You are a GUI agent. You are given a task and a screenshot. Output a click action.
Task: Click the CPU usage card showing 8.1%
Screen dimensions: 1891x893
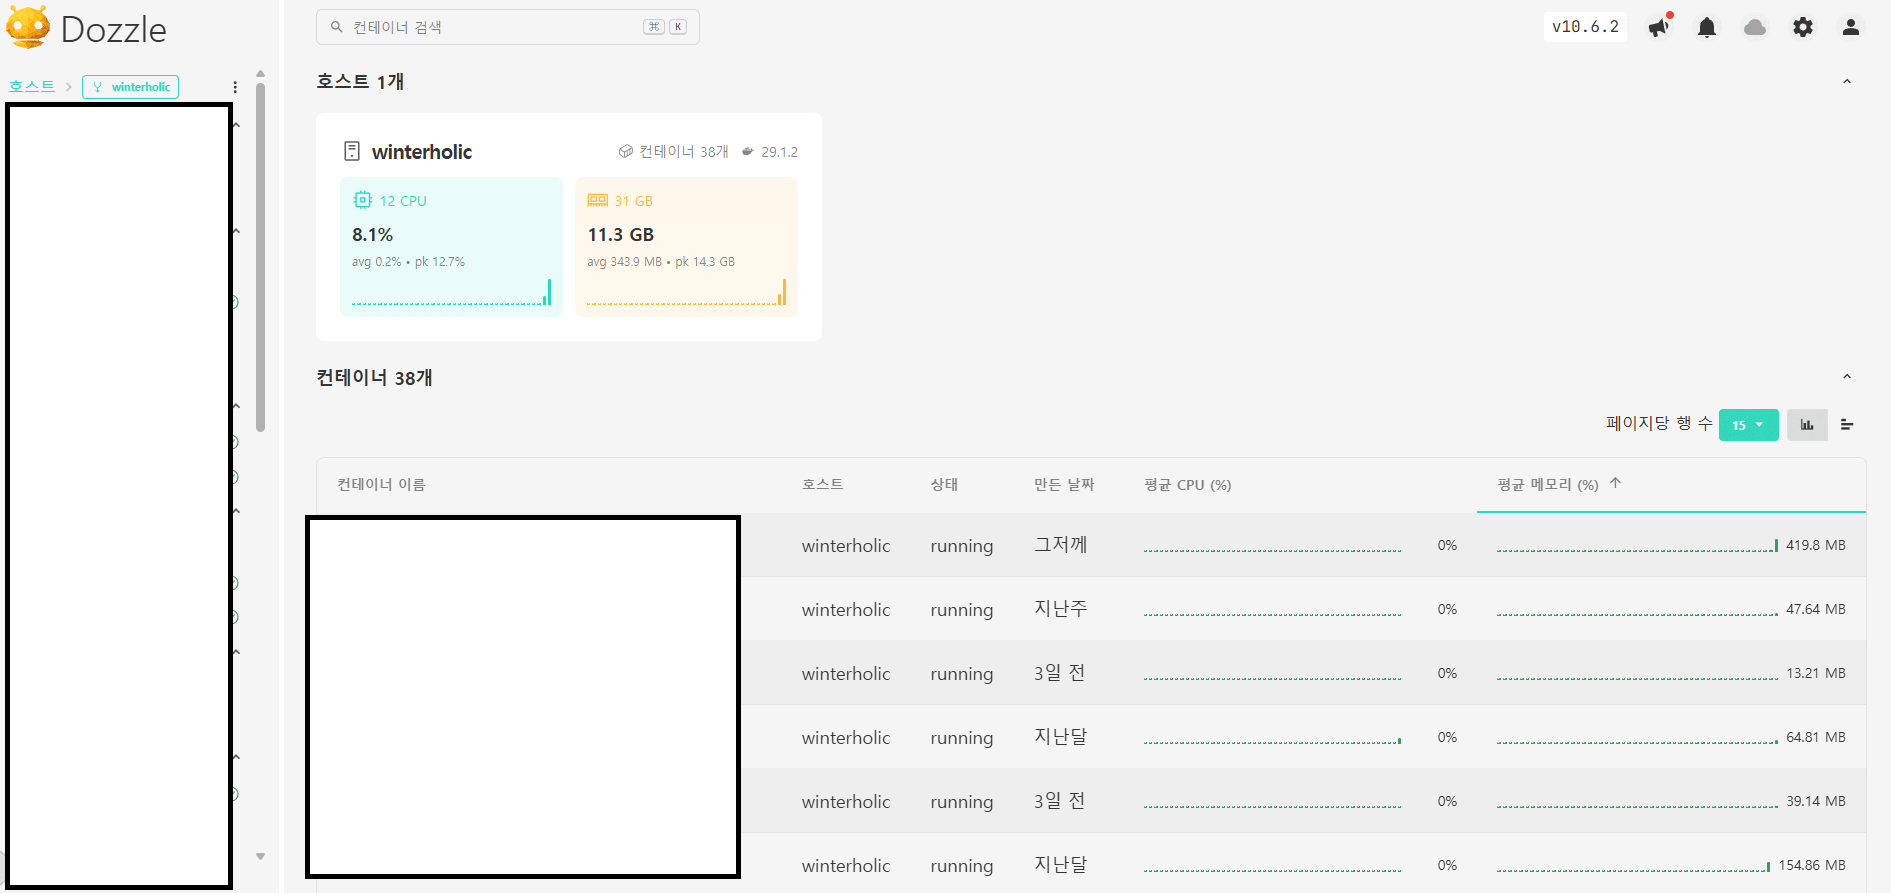tap(451, 247)
